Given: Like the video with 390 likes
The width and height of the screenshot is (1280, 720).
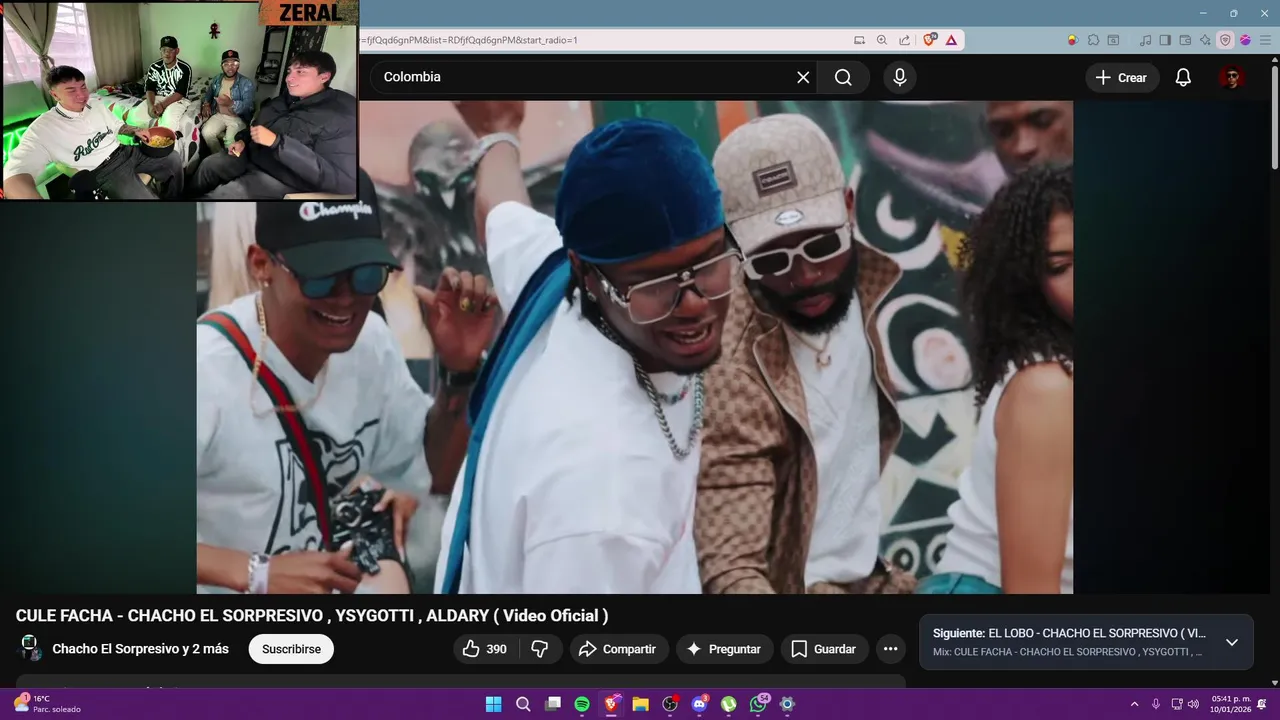Looking at the screenshot, I should (484, 649).
